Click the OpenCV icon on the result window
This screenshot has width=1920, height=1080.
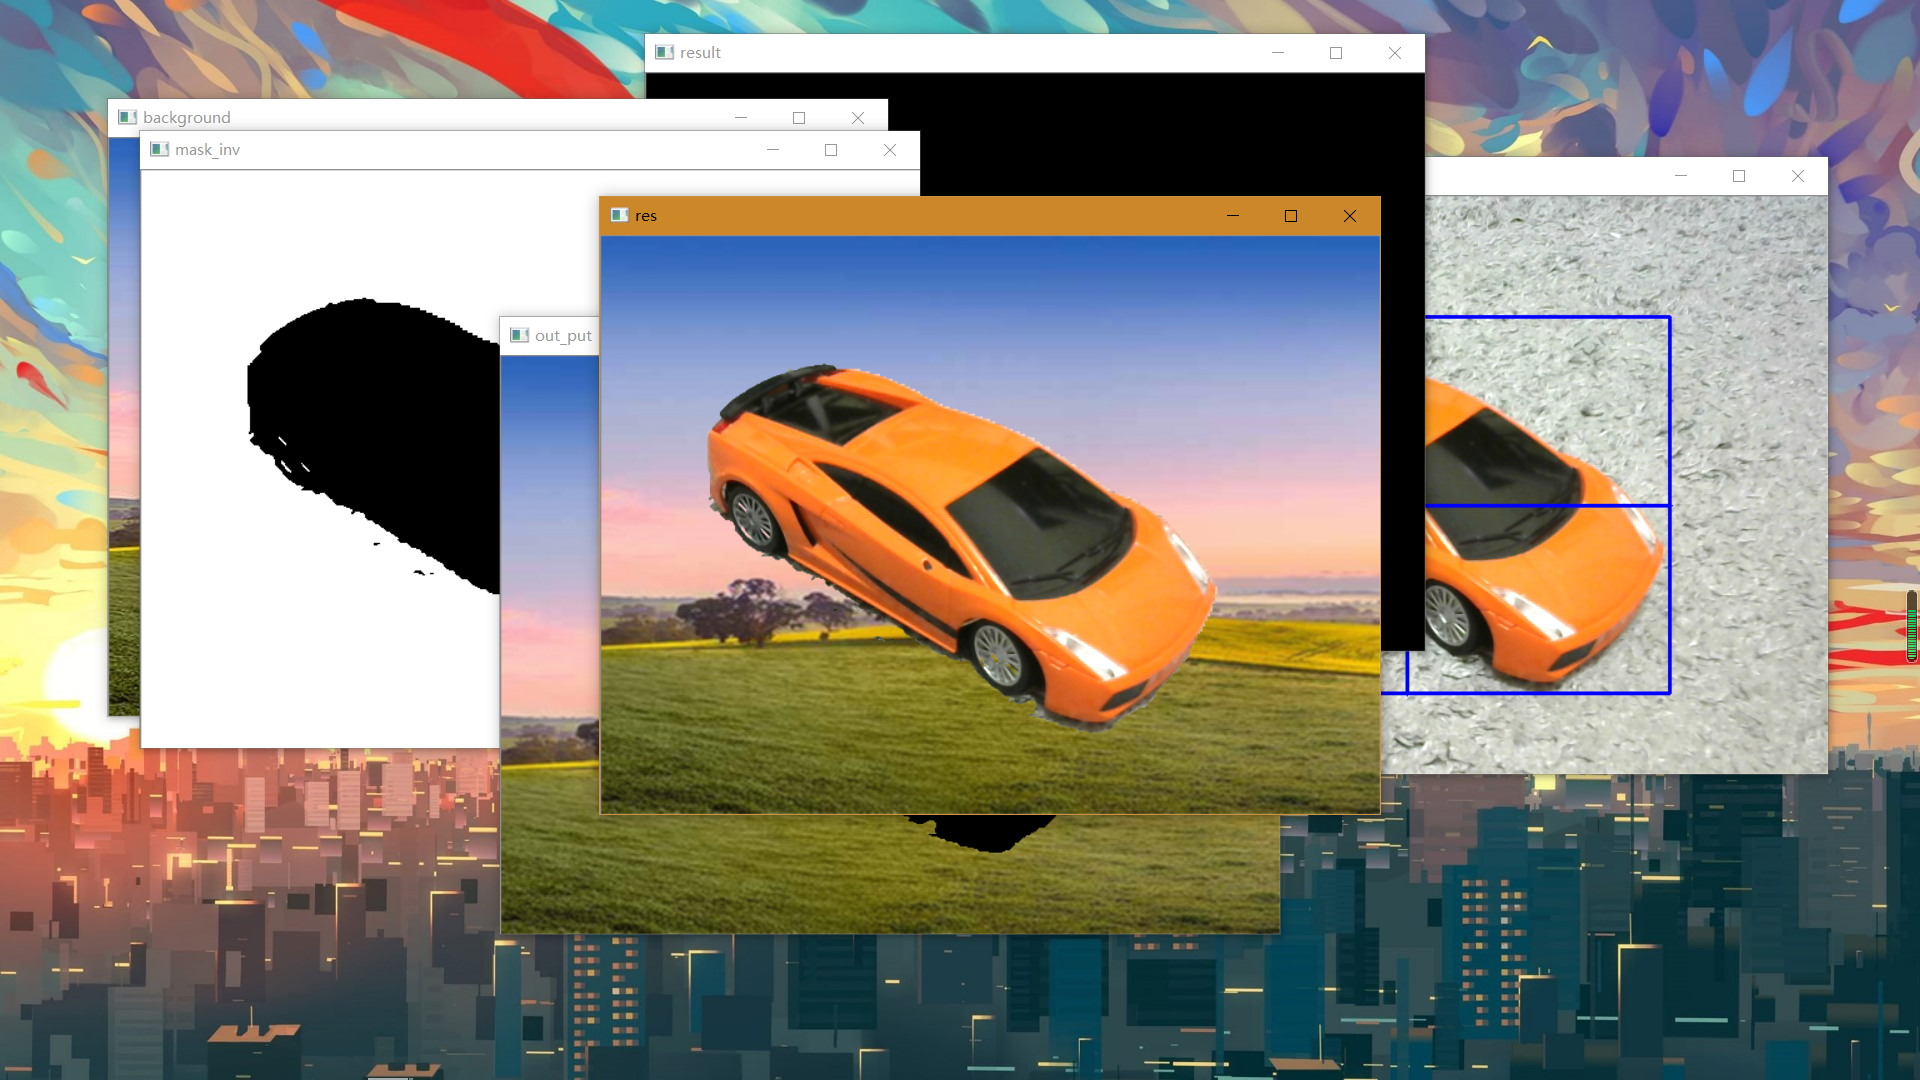click(x=664, y=53)
